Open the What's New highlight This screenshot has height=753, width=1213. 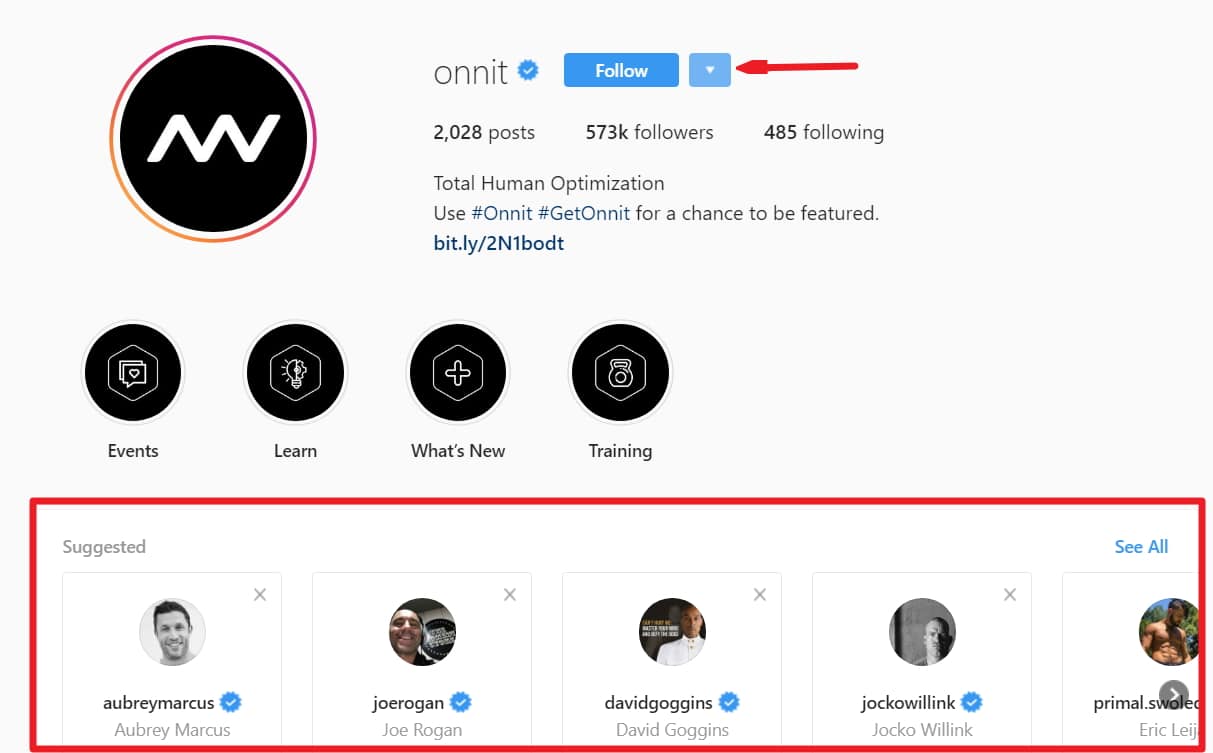tap(458, 373)
